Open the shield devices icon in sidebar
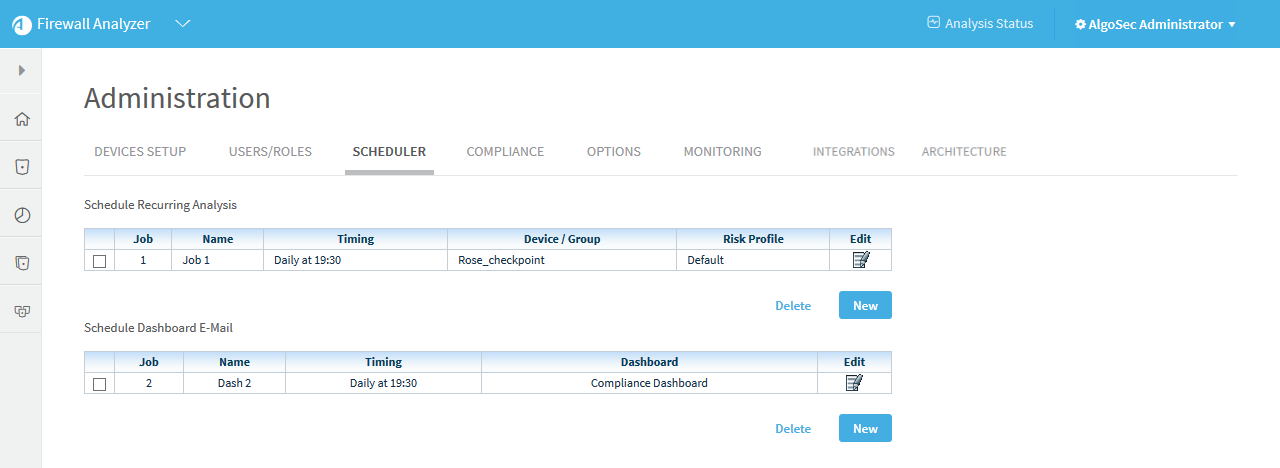Viewport: 1280px width, 468px height. (21, 167)
